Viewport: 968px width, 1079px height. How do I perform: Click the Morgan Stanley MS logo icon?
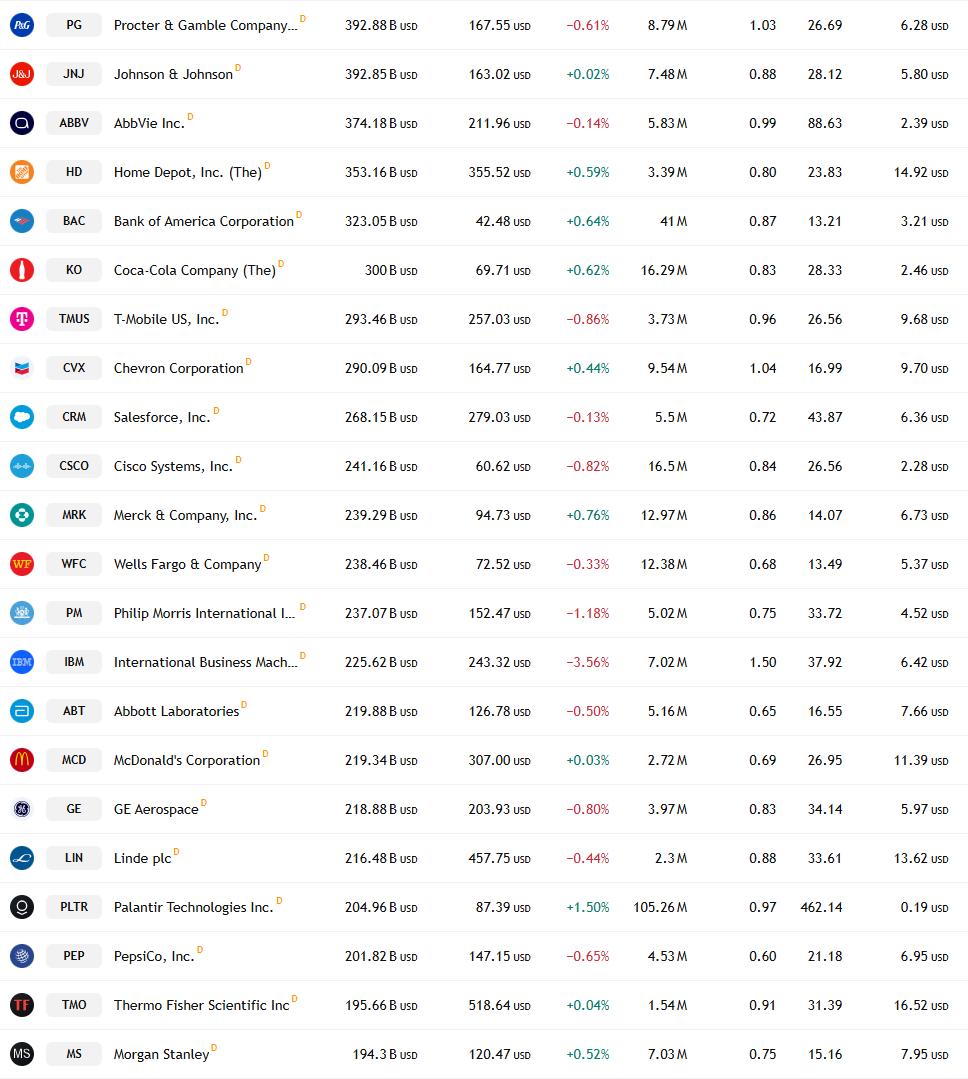[x=22, y=1054]
